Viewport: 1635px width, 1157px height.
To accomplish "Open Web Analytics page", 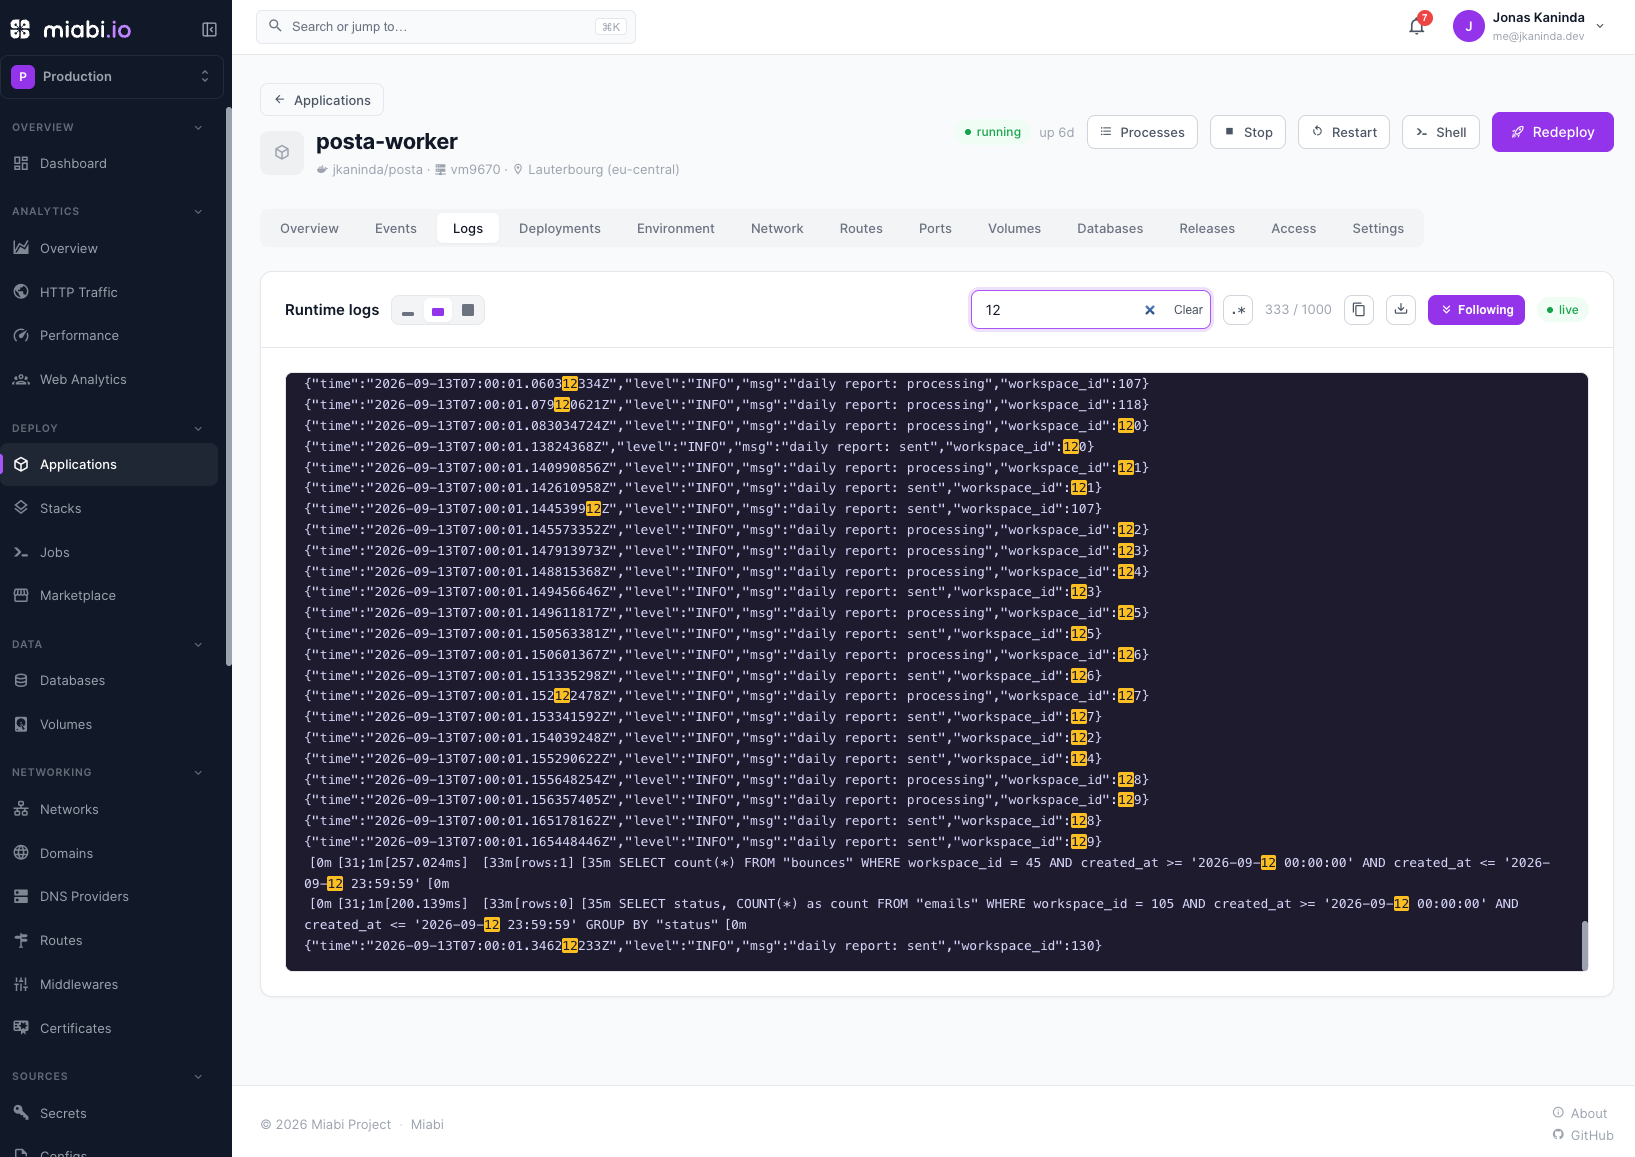I will (x=110, y=379).
